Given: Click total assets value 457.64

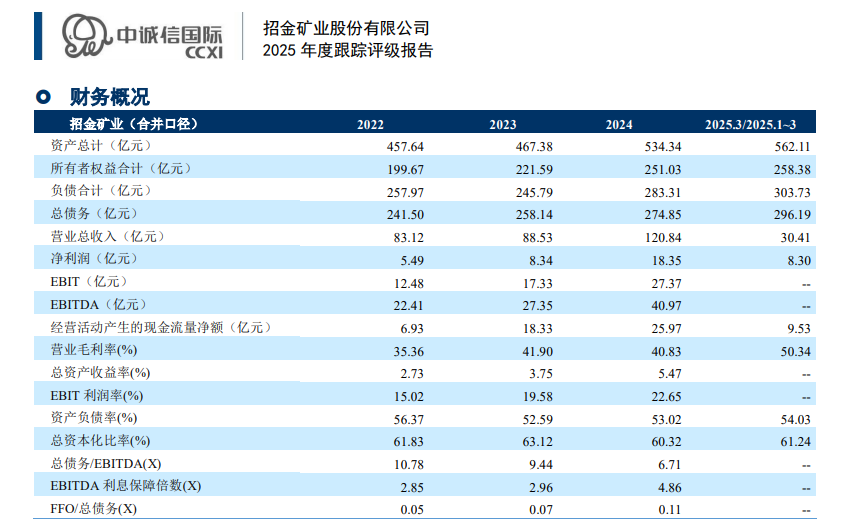Looking at the screenshot, I should coord(405,147).
